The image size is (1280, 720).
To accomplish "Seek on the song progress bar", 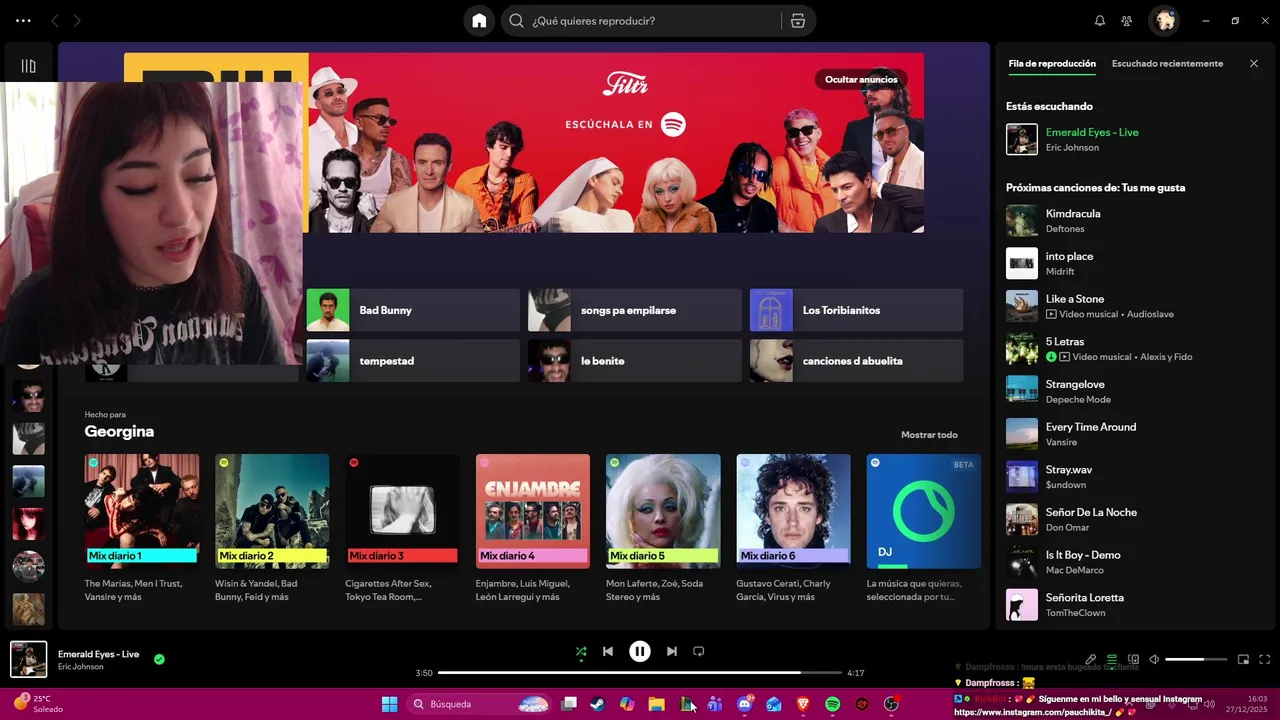I will point(640,673).
